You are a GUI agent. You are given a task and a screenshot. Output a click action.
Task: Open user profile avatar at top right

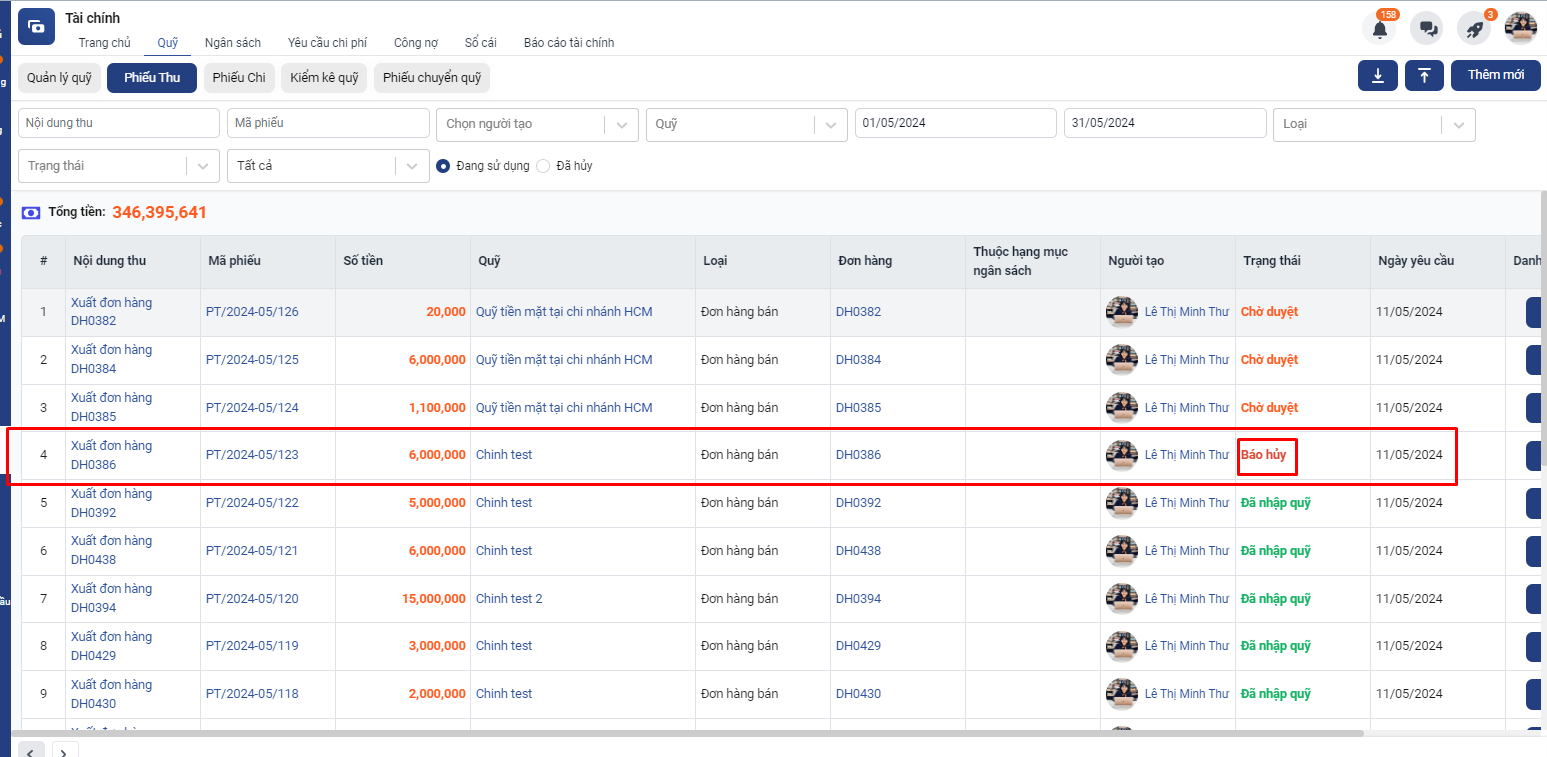1520,28
